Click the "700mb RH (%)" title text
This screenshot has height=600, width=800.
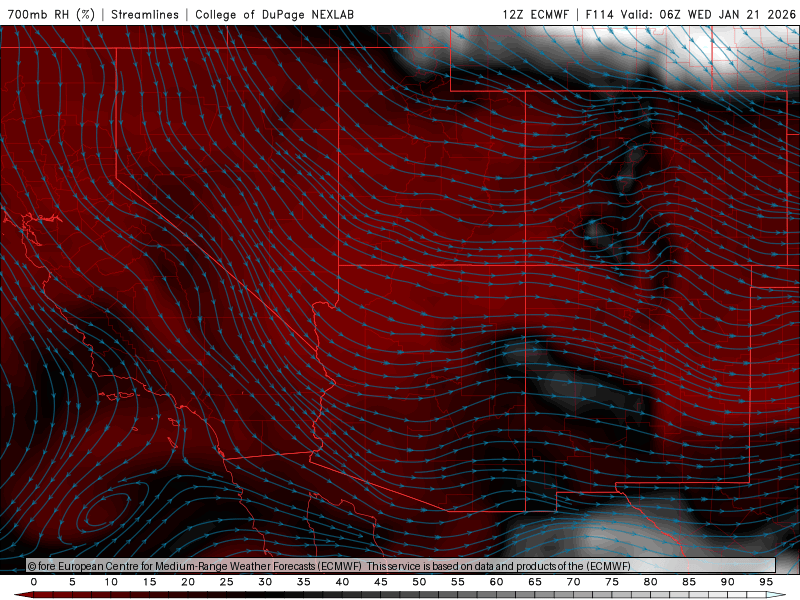(51, 14)
